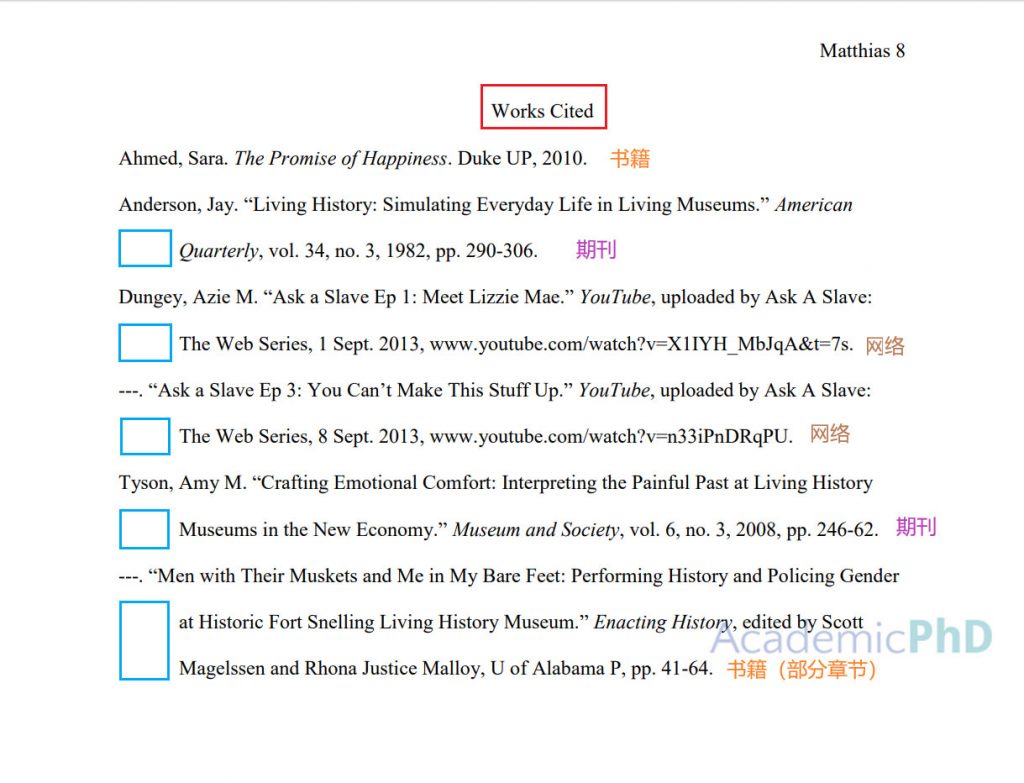Select the italic title "The Promise of Happiness"
The width and height of the screenshot is (1024, 783).
340,159
